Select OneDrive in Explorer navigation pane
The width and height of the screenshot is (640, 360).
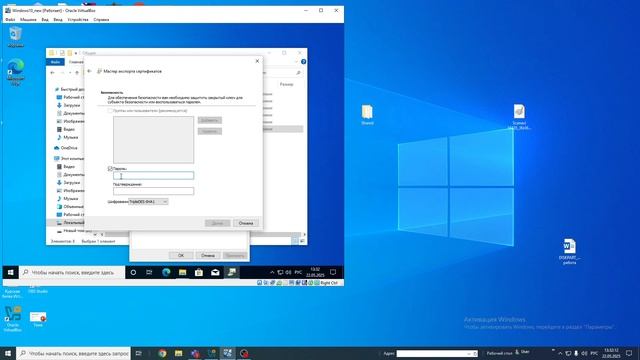point(69,148)
